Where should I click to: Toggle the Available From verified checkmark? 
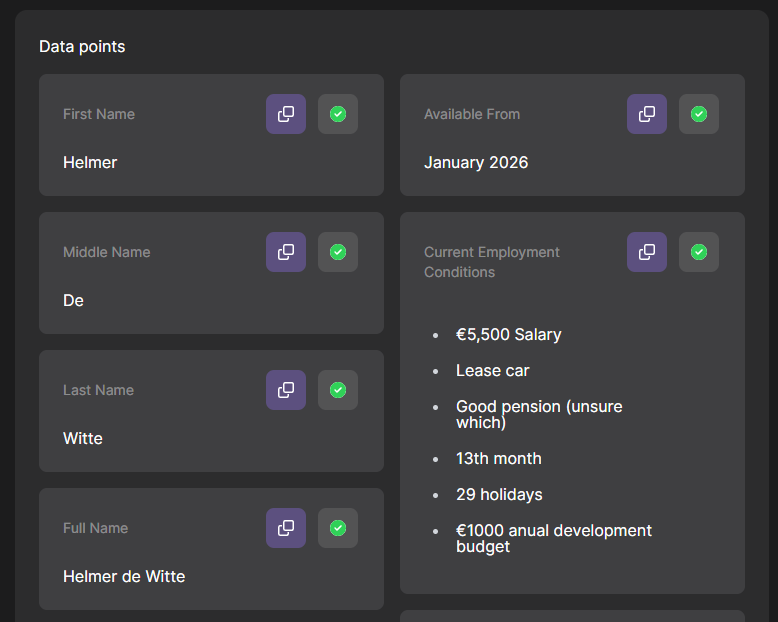[x=699, y=114]
